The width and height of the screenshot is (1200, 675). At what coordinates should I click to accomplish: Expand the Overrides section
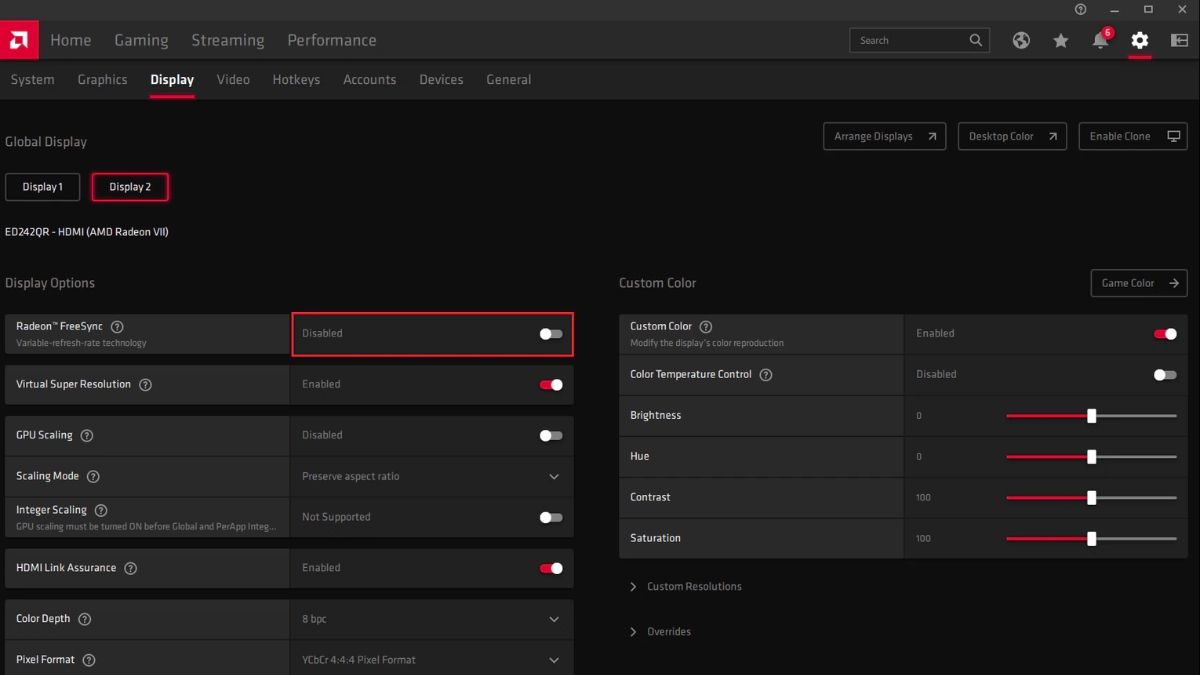tap(660, 632)
